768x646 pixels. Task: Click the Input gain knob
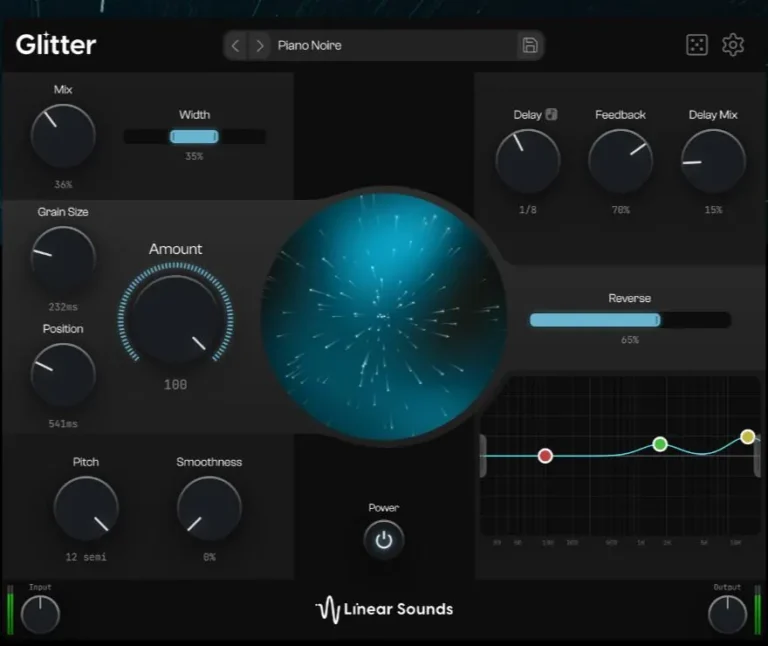[41, 614]
